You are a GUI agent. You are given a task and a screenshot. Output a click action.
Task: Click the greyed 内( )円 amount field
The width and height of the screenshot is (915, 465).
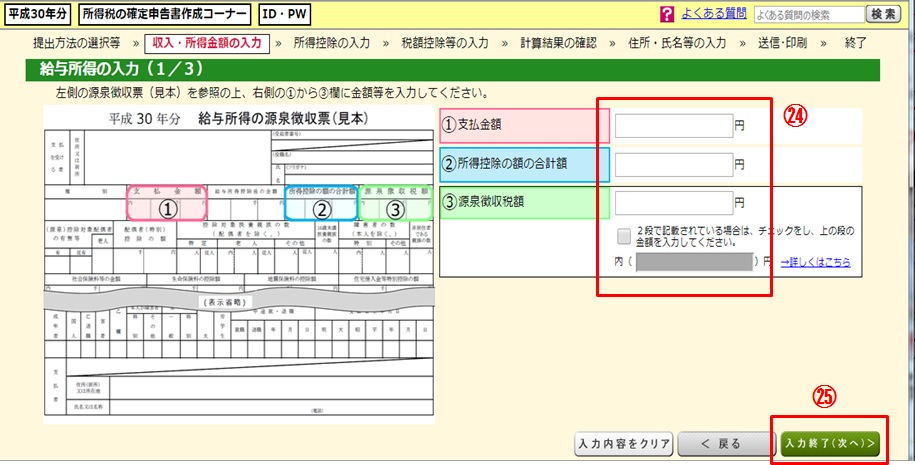click(x=694, y=261)
